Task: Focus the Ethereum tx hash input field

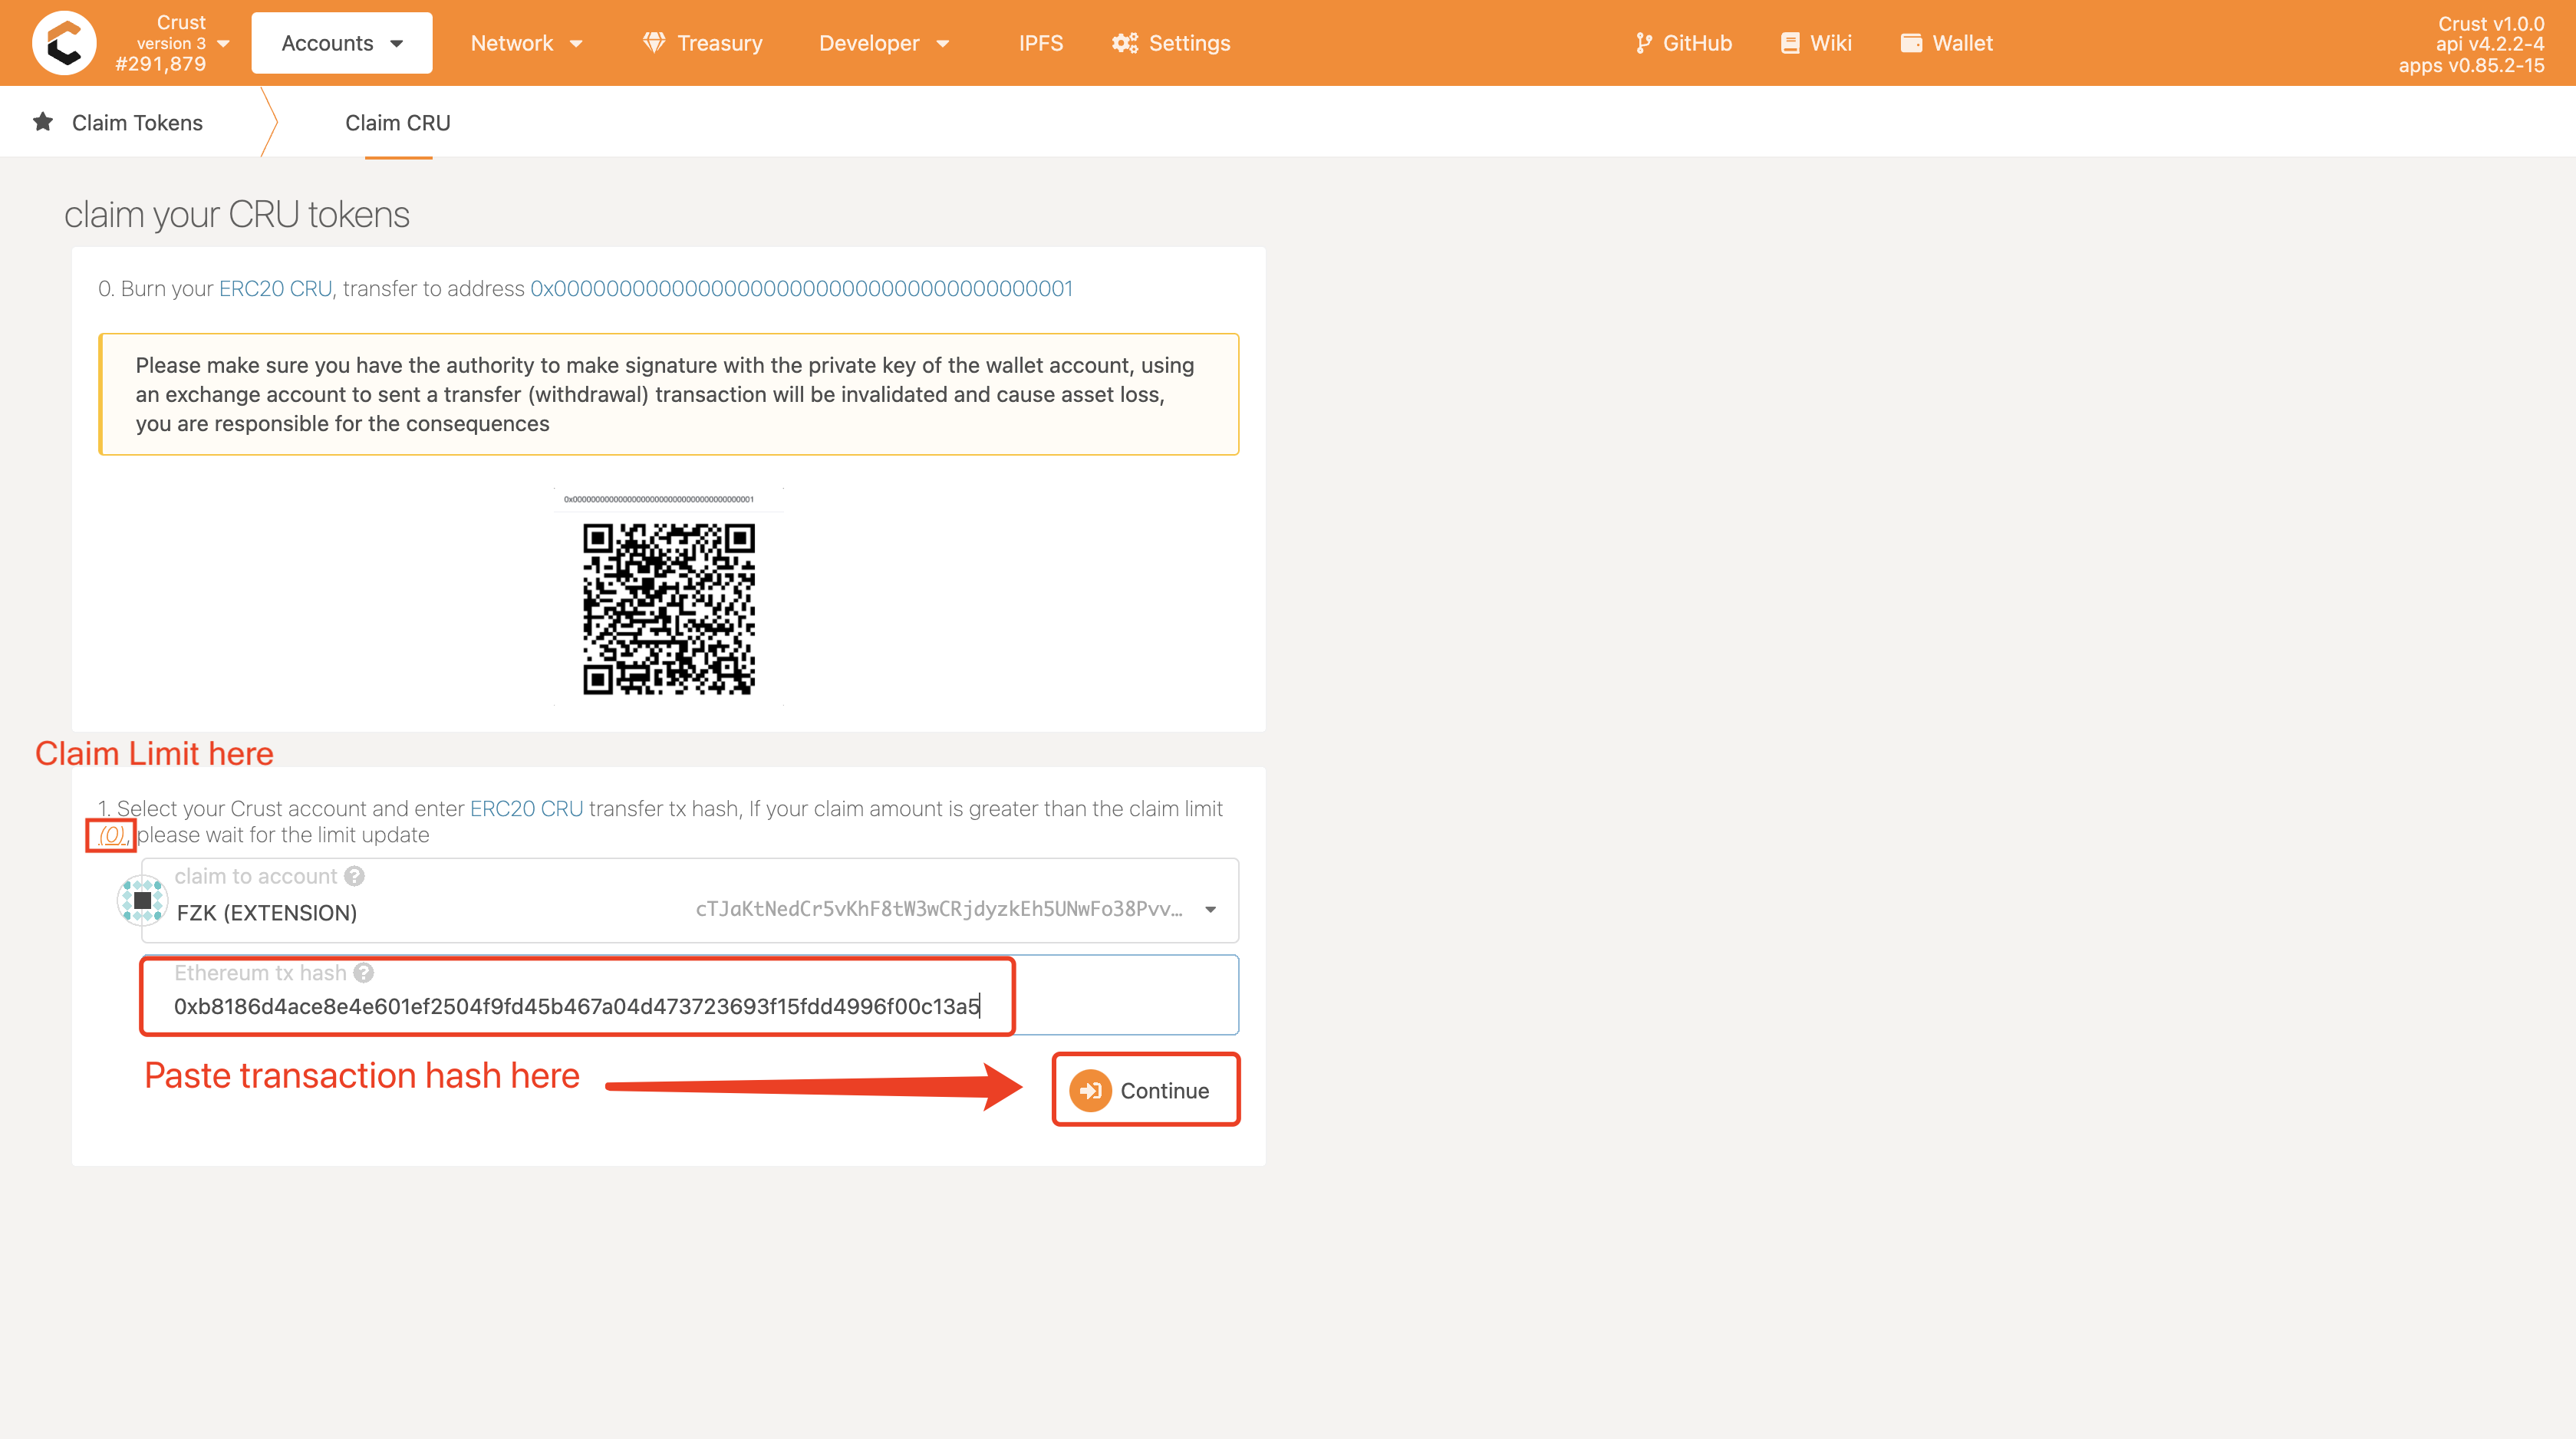Action: (x=690, y=996)
